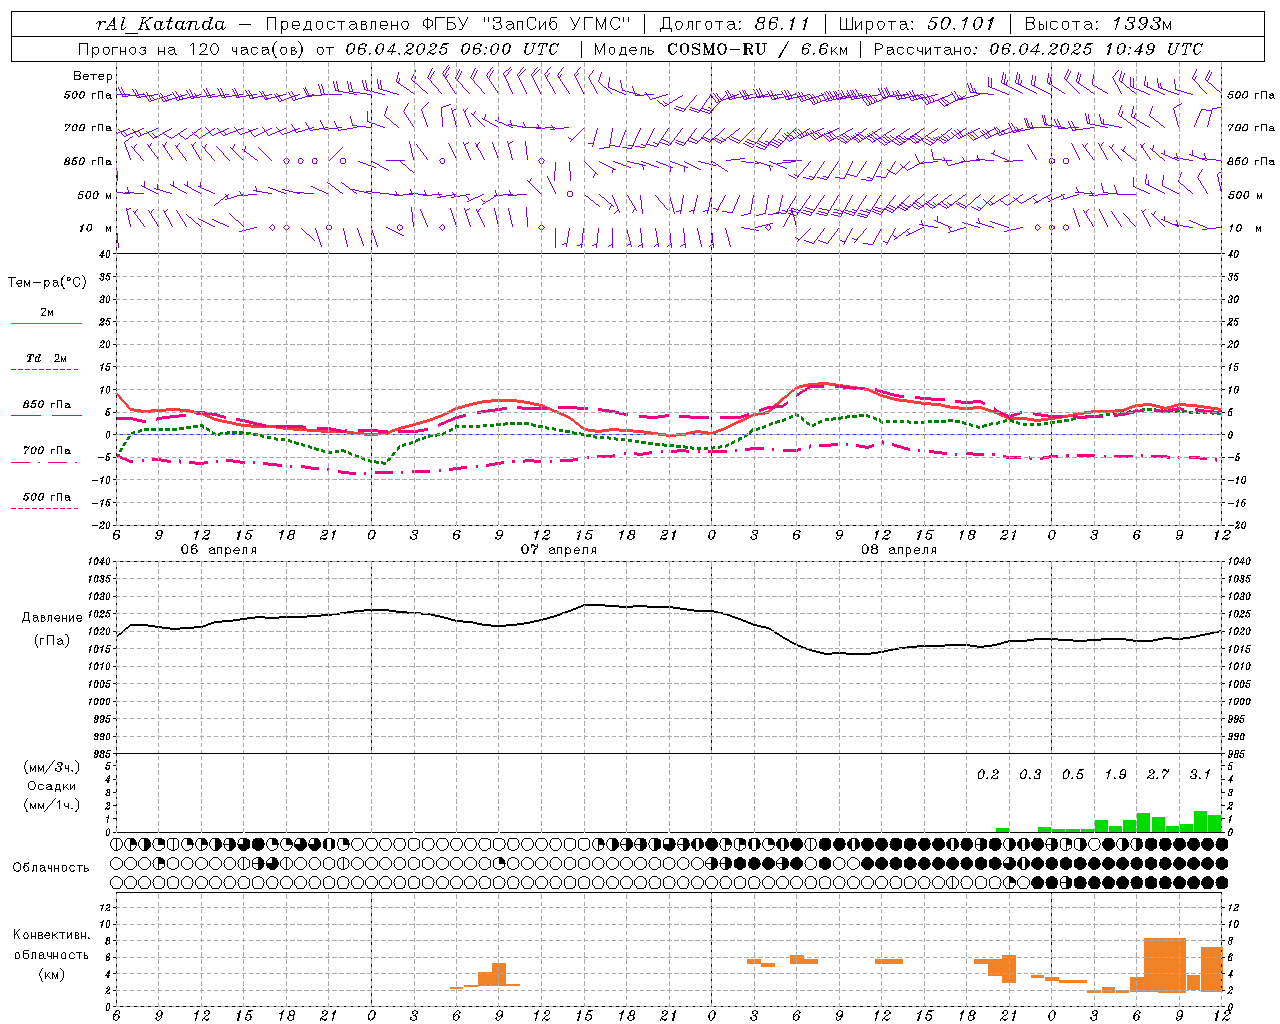Click the precipitation total '2.7'
Screen dimensions: 1280x1024
pos(1158,775)
